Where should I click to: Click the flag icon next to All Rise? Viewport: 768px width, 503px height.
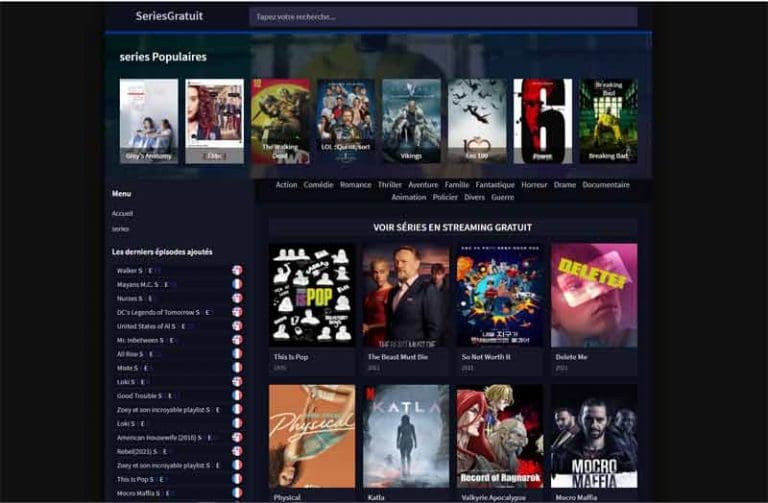click(237, 353)
